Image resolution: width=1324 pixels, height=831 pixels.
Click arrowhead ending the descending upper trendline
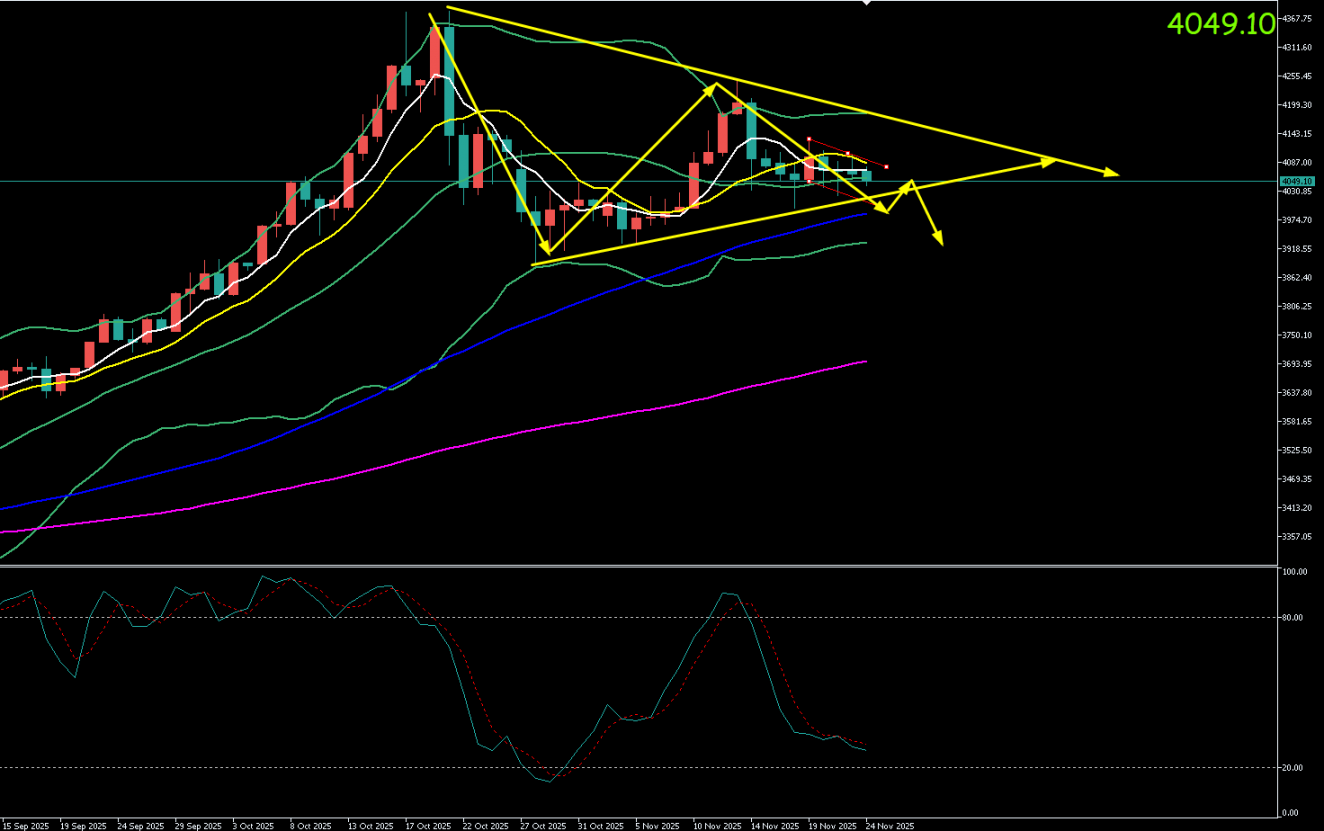pos(1112,173)
